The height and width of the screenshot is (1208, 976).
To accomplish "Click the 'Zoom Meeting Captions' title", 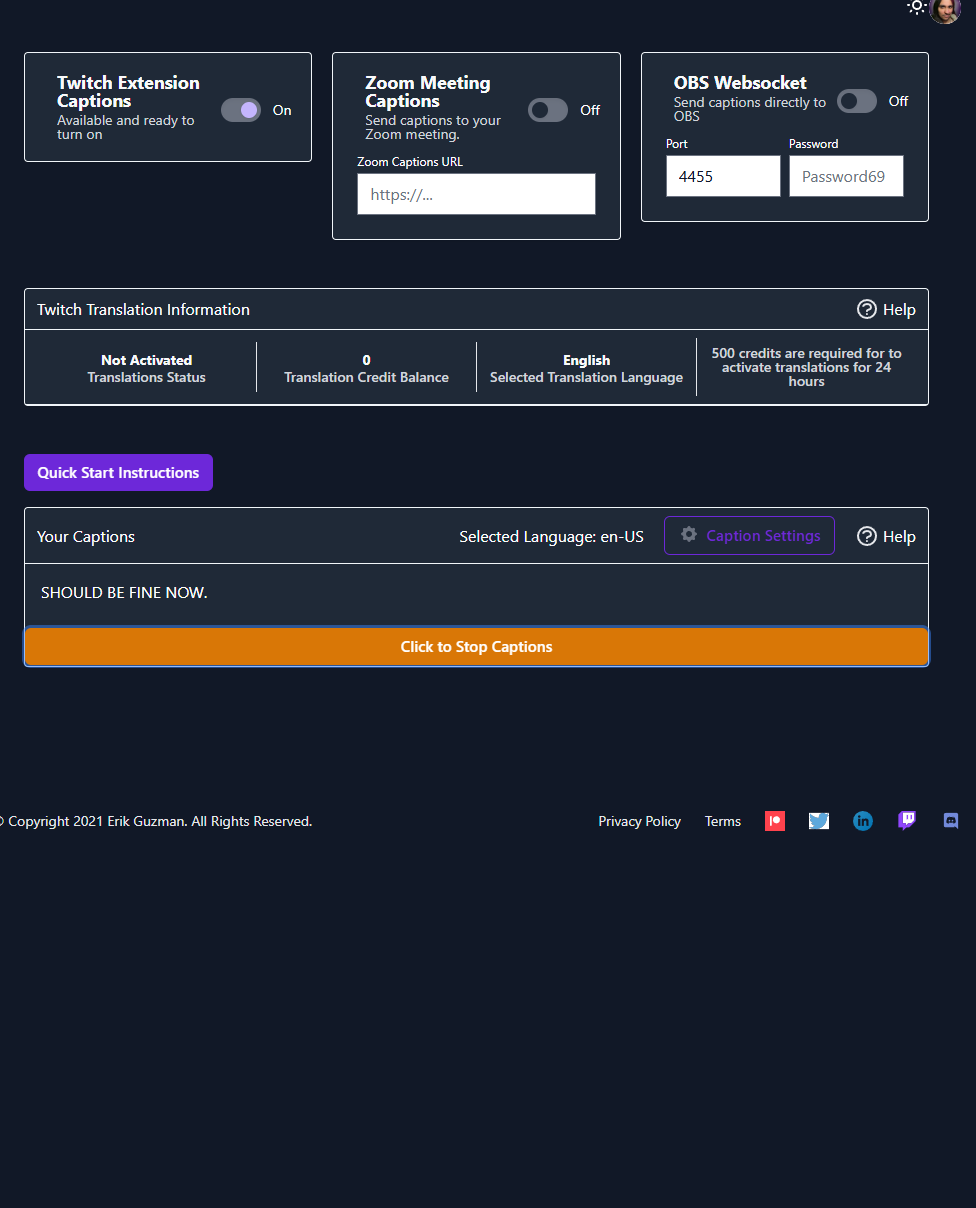I will pyautogui.click(x=428, y=92).
